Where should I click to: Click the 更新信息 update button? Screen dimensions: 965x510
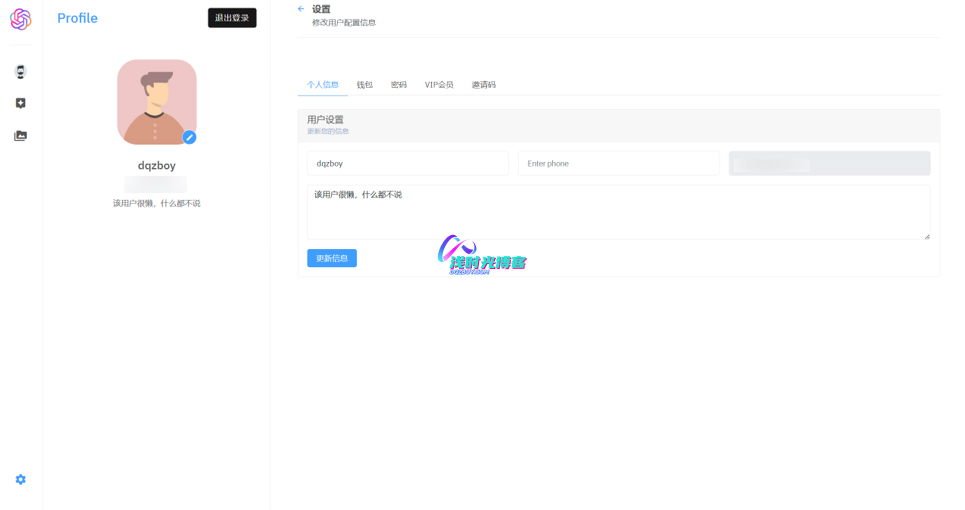(332, 258)
